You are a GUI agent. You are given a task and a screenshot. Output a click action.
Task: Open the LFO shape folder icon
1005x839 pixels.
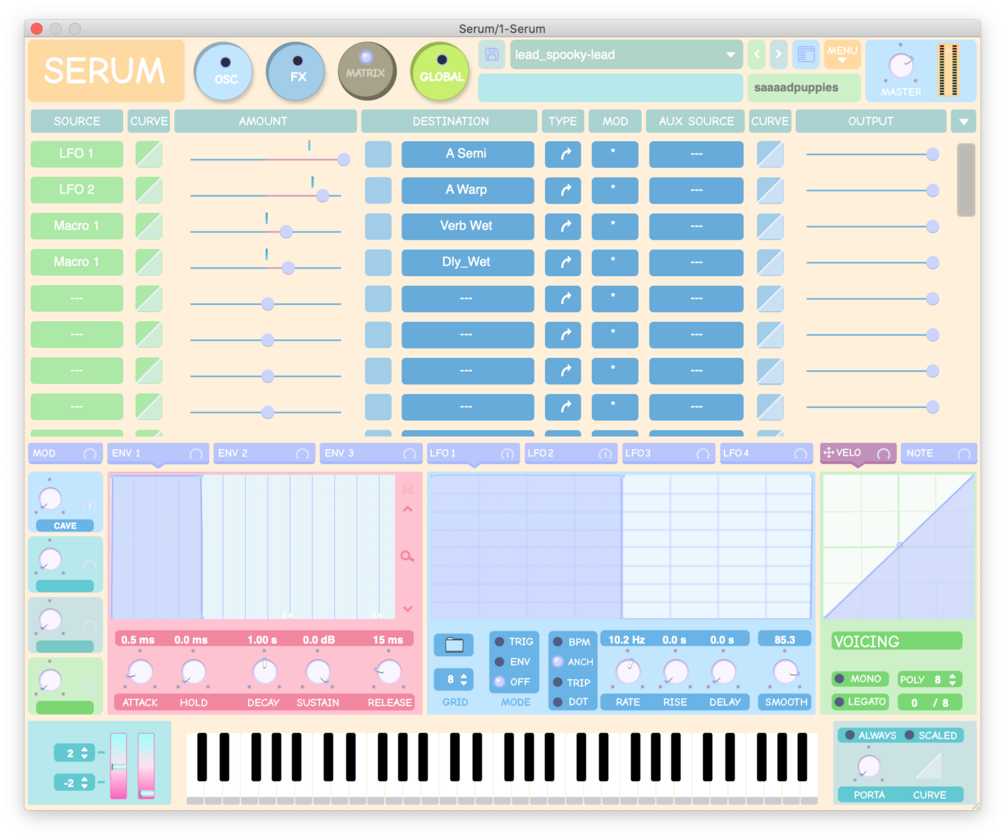pyautogui.click(x=454, y=645)
